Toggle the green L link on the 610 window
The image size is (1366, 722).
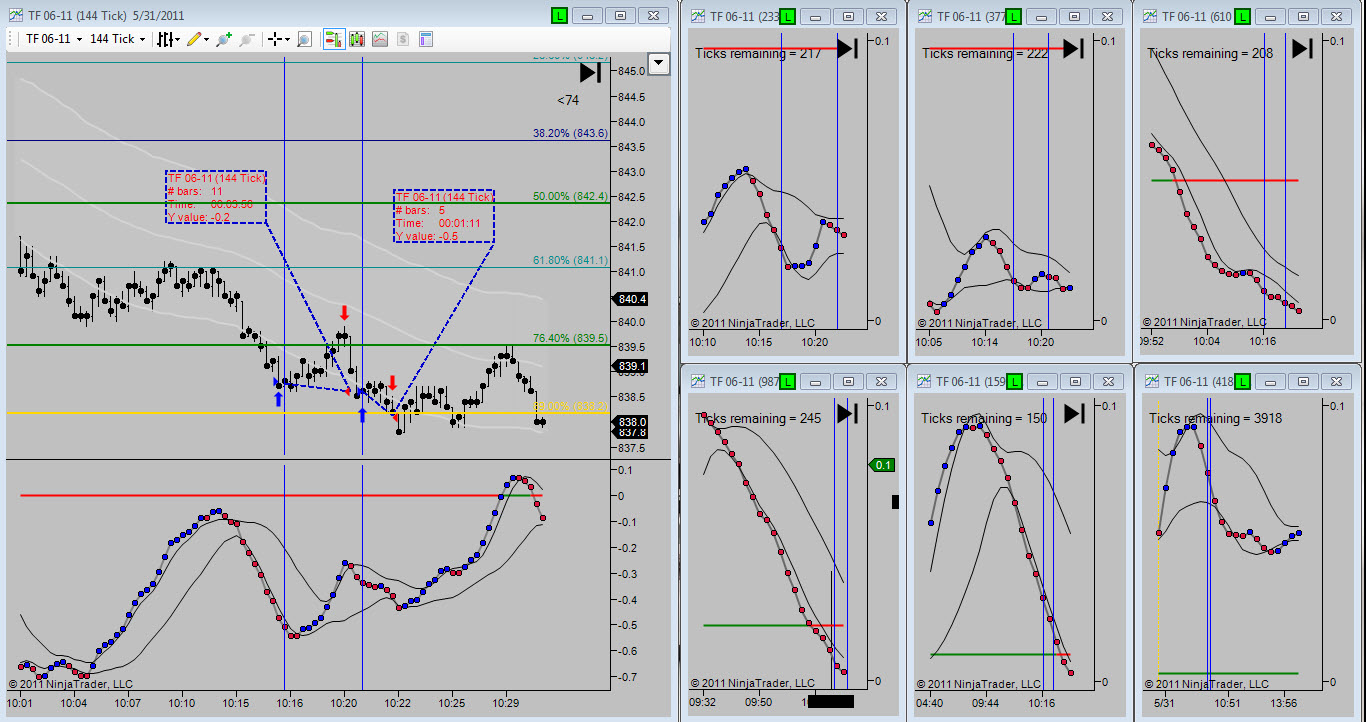[x=1243, y=16]
